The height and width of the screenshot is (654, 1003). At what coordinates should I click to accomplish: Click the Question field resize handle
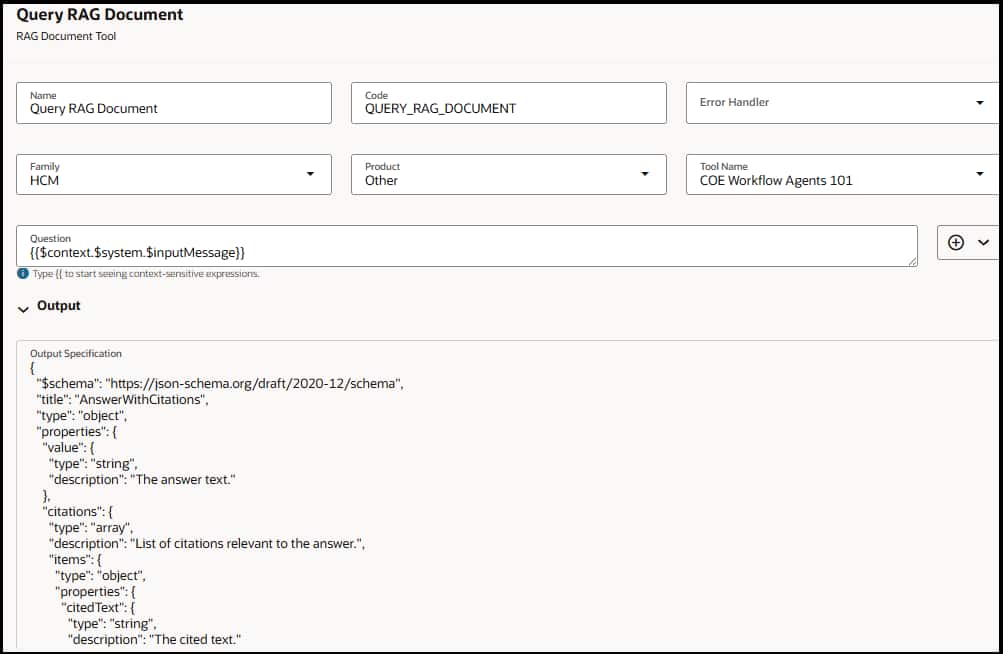[x=912, y=261]
